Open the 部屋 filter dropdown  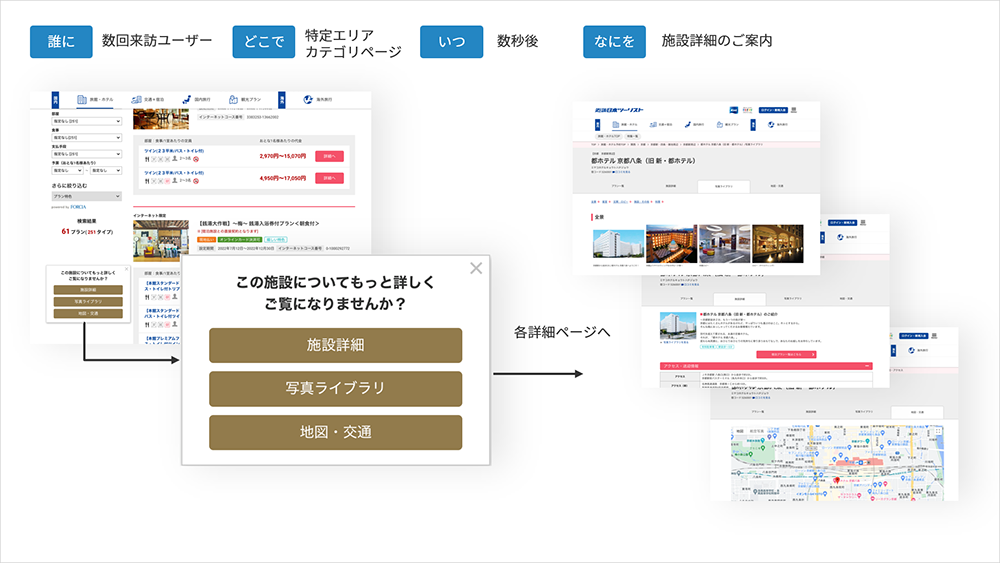(86, 121)
